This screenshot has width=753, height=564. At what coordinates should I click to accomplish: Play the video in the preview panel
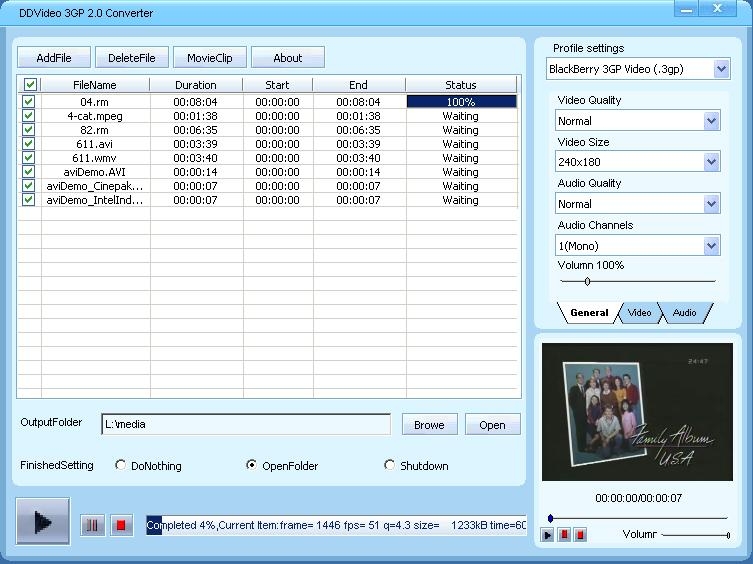[x=547, y=535]
